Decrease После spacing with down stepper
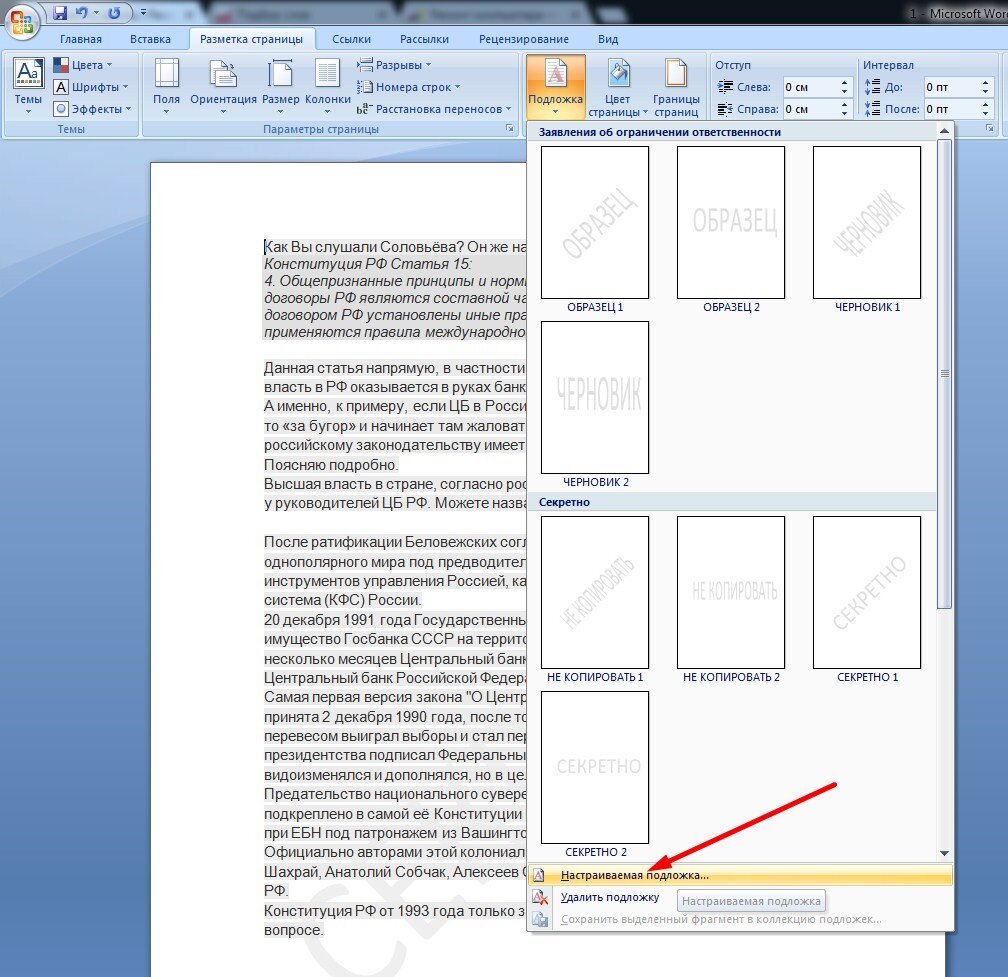The height and width of the screenshot is (977, 1008). click(x=986, y=113)
